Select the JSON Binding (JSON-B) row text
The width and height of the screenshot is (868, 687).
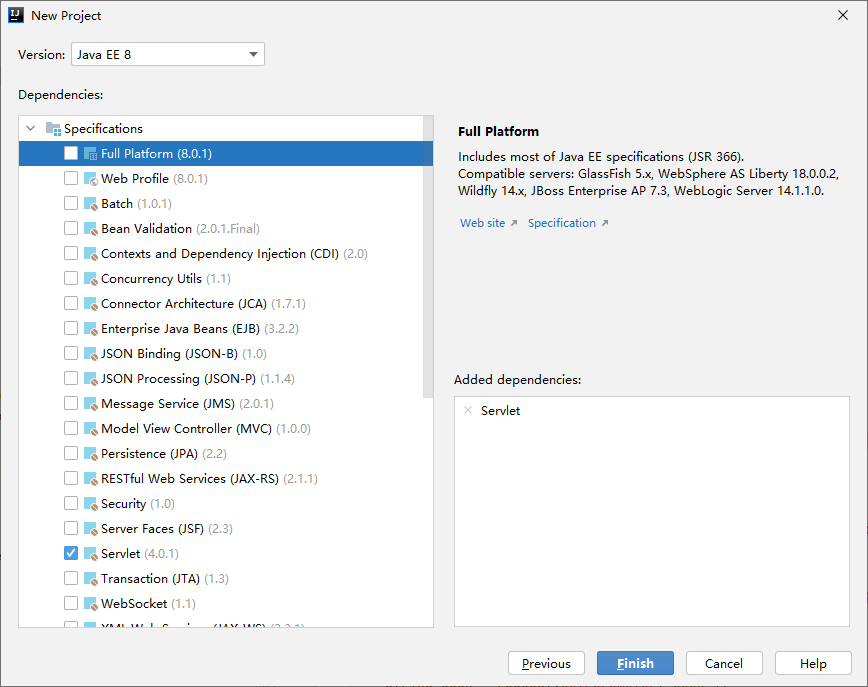(184, 353)
